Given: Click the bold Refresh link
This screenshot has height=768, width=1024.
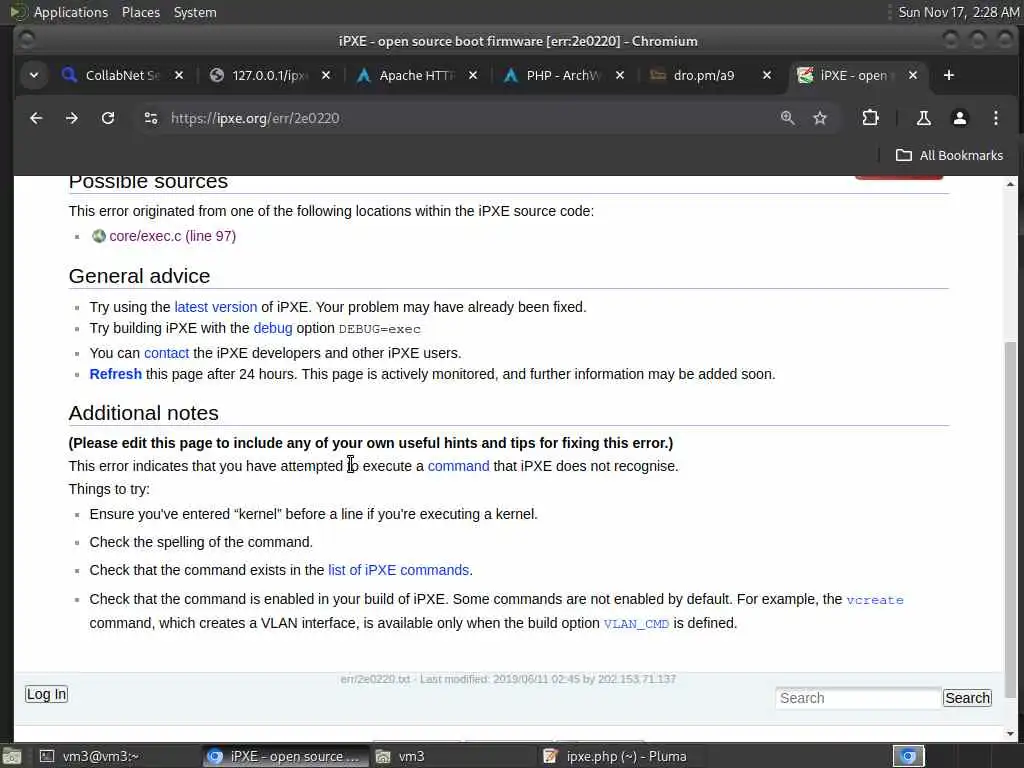Looking at the screenshot, I should pos(116,374).
